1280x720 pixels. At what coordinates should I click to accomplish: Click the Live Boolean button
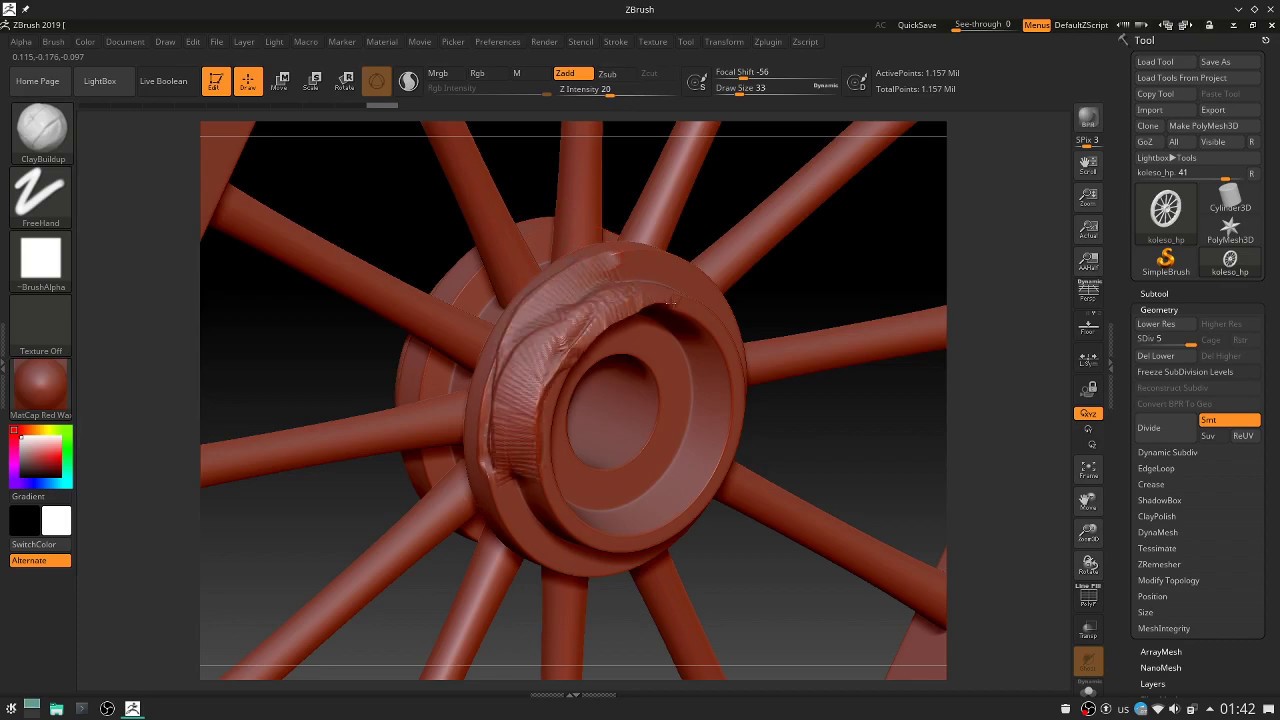[x=163, y=81]
